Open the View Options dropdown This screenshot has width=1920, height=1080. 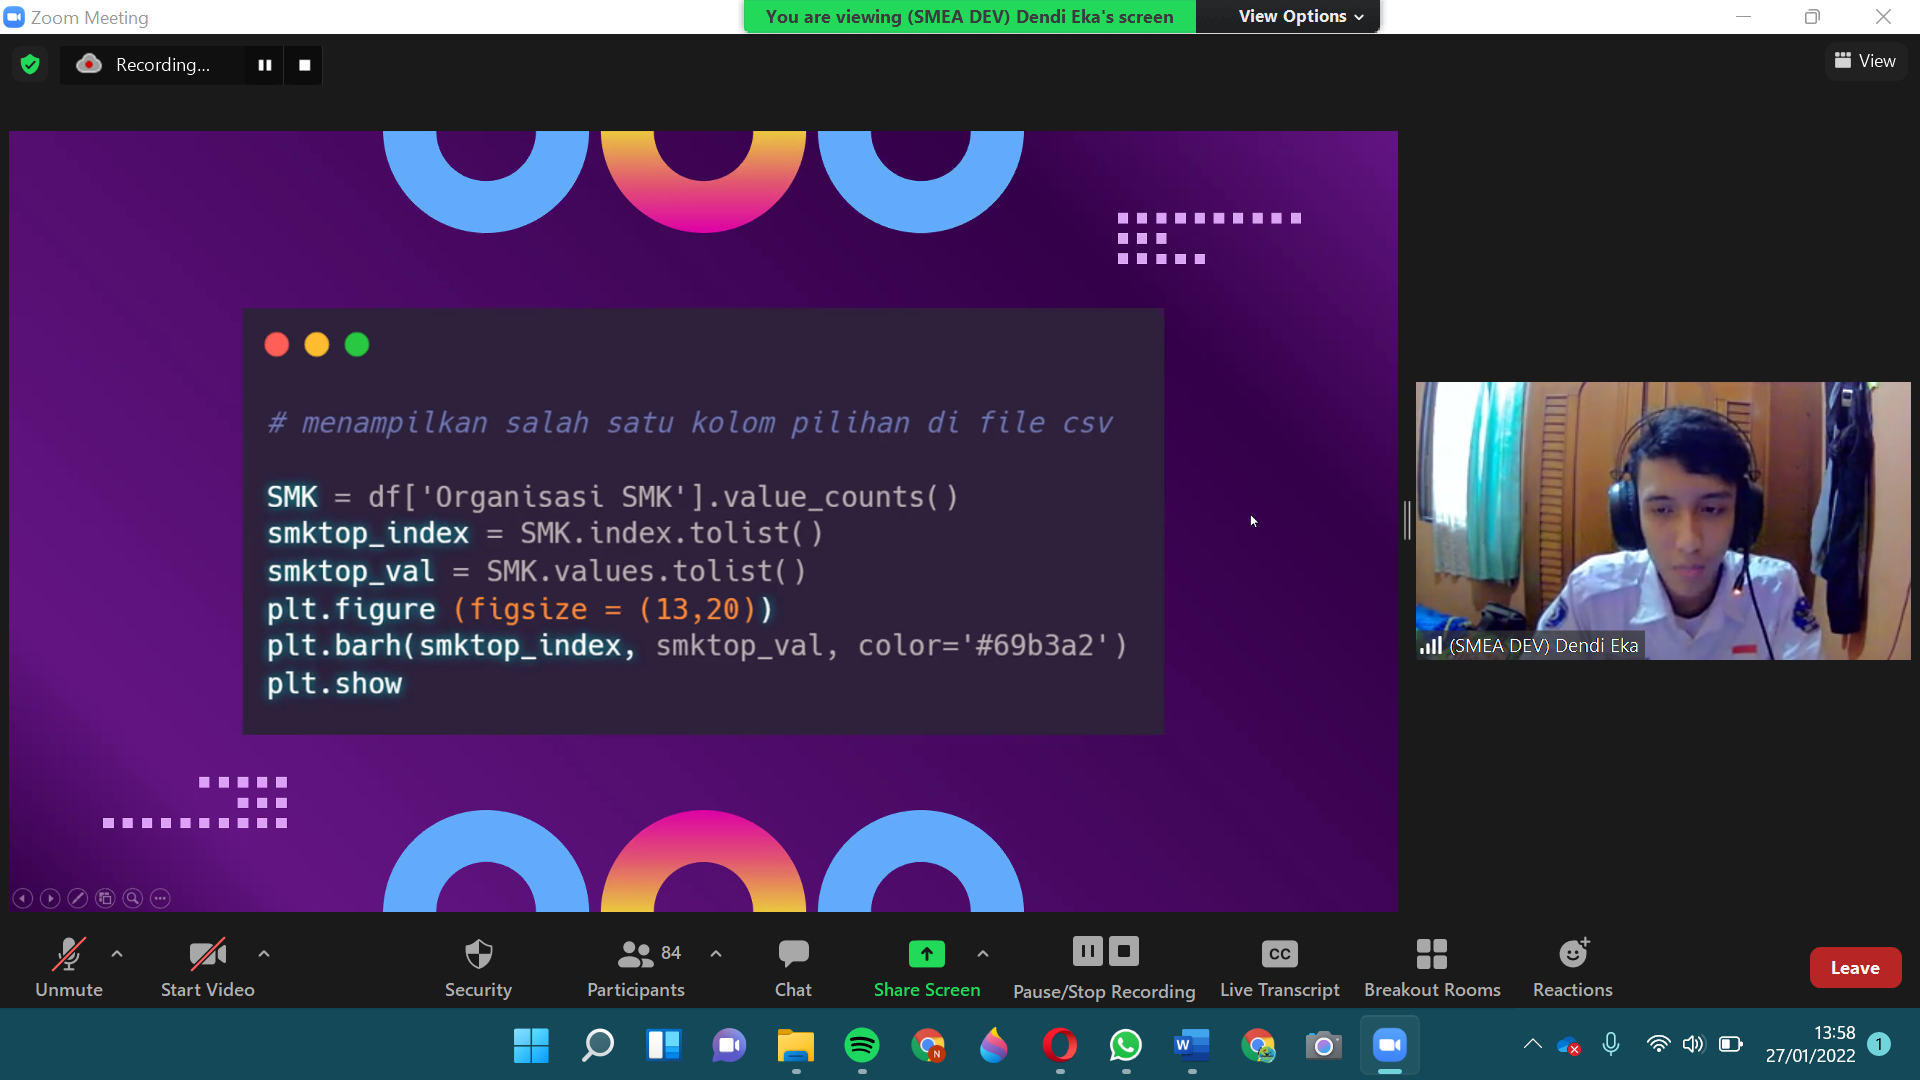(1293, 16)
